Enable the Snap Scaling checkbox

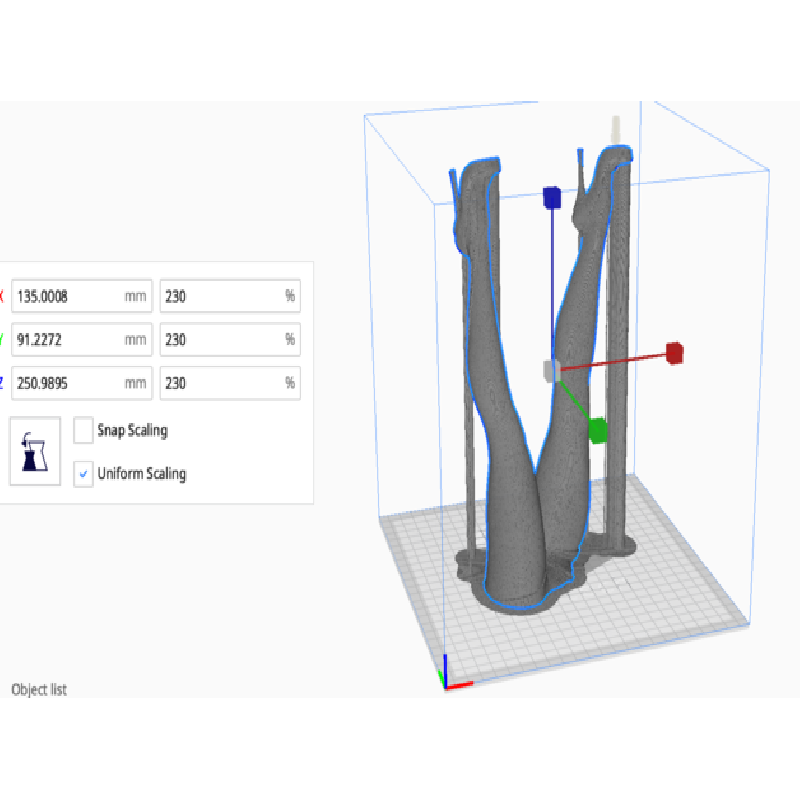(84, 430)
